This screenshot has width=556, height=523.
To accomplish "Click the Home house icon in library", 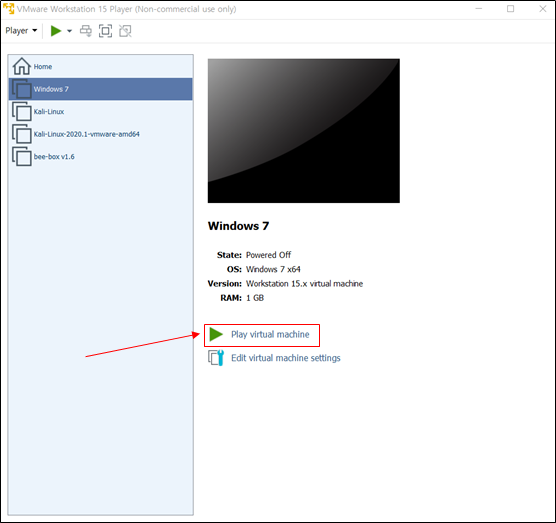I will coord(21,66).
